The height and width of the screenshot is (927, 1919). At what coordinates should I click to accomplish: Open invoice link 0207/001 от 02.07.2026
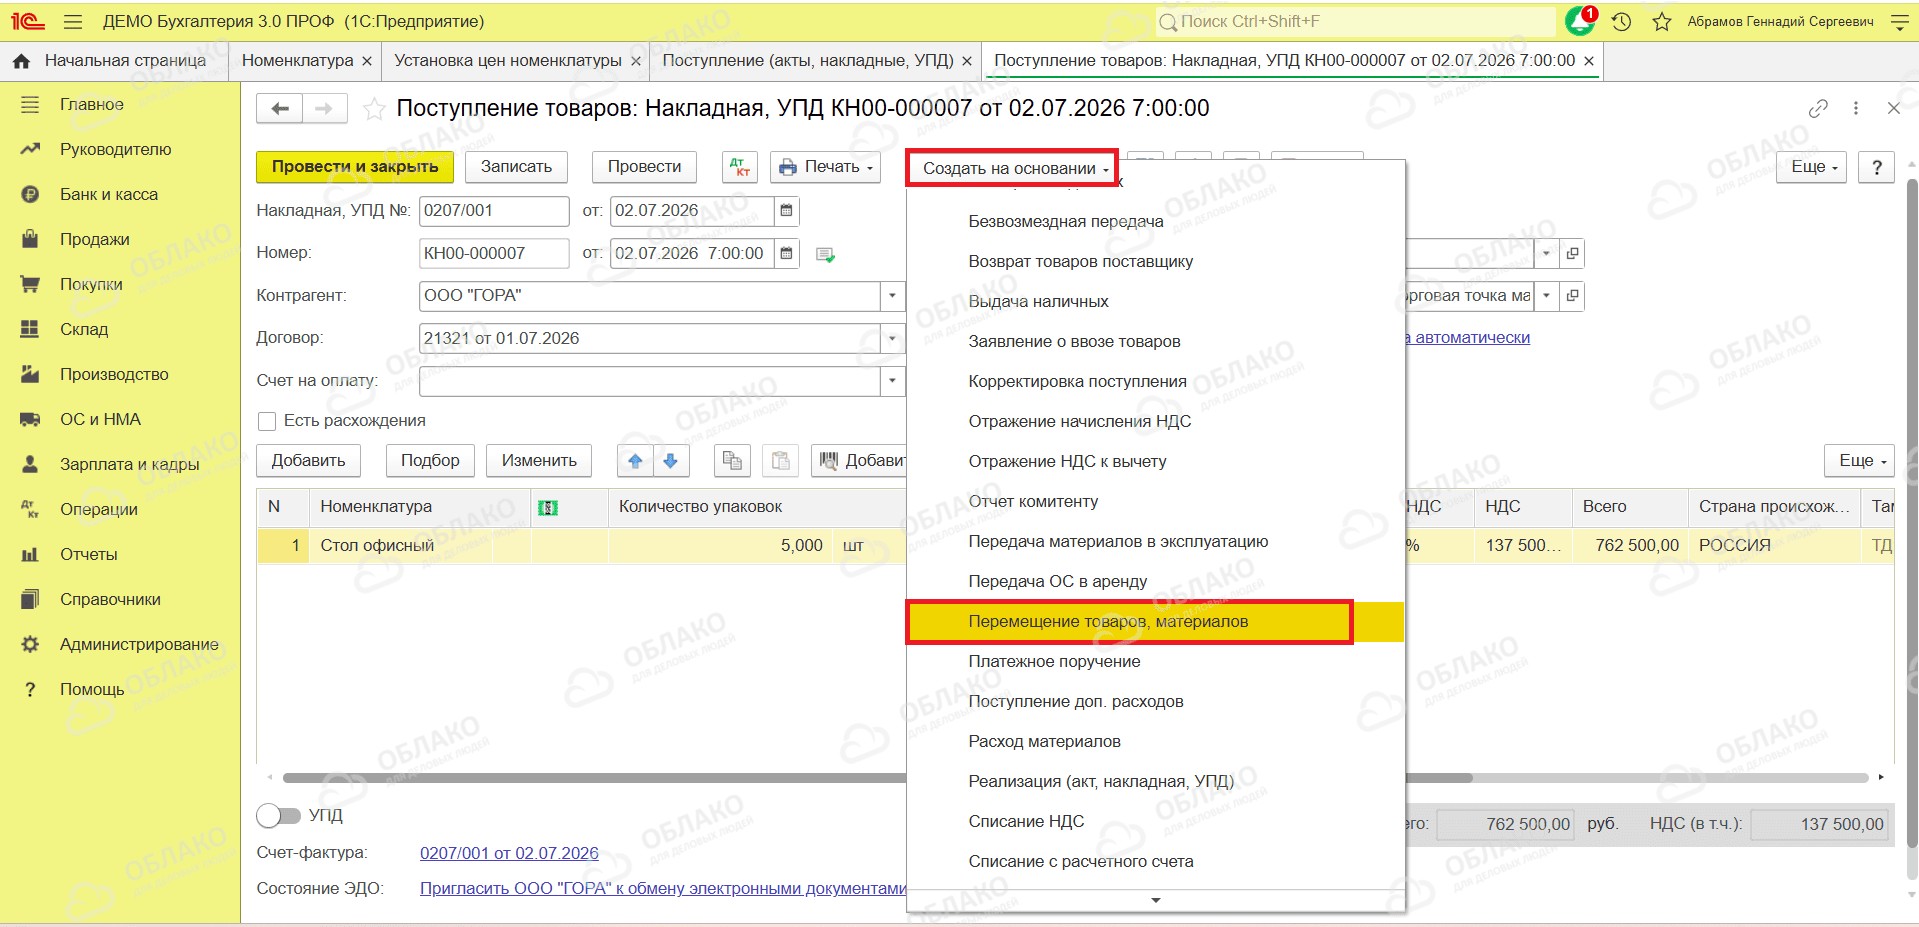pos(509,853)
